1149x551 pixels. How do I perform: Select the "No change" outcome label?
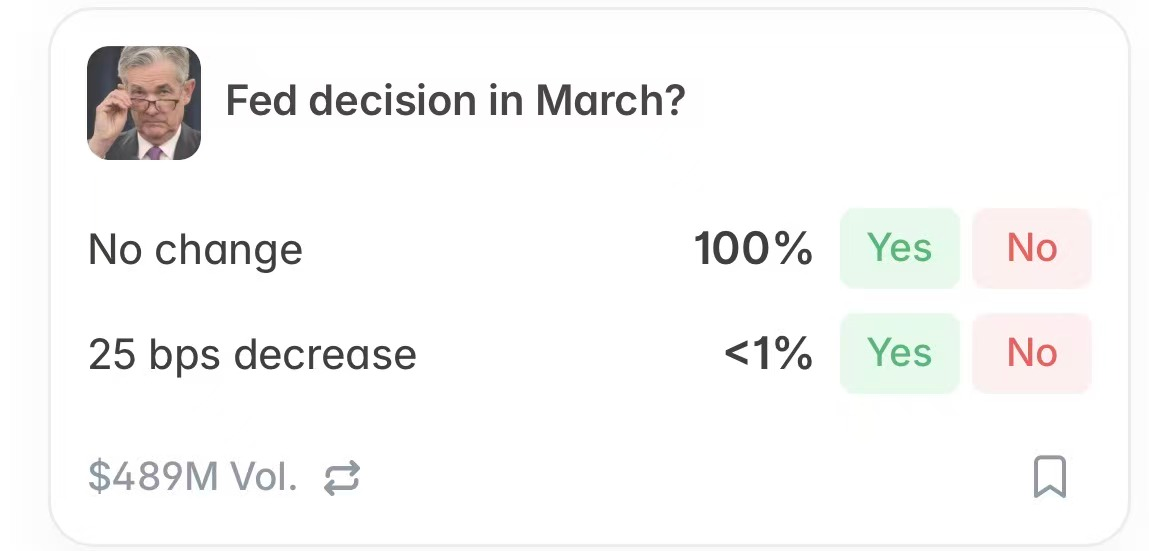195,249
